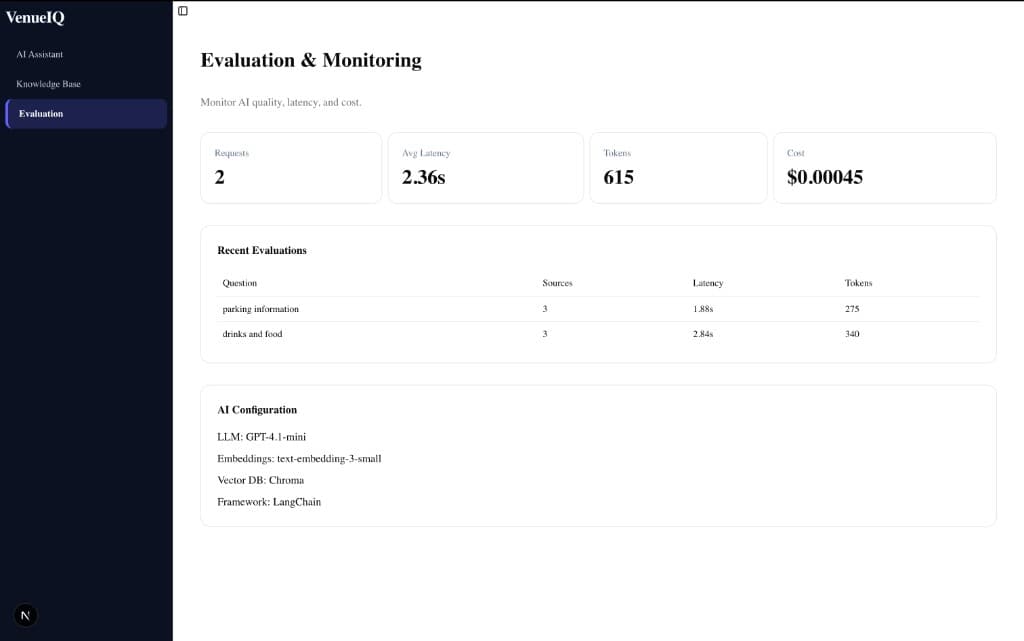Viewport: 1024px width, 641px height.
Task: Click the 1.88s latency cell
Action: pos(703,309)
